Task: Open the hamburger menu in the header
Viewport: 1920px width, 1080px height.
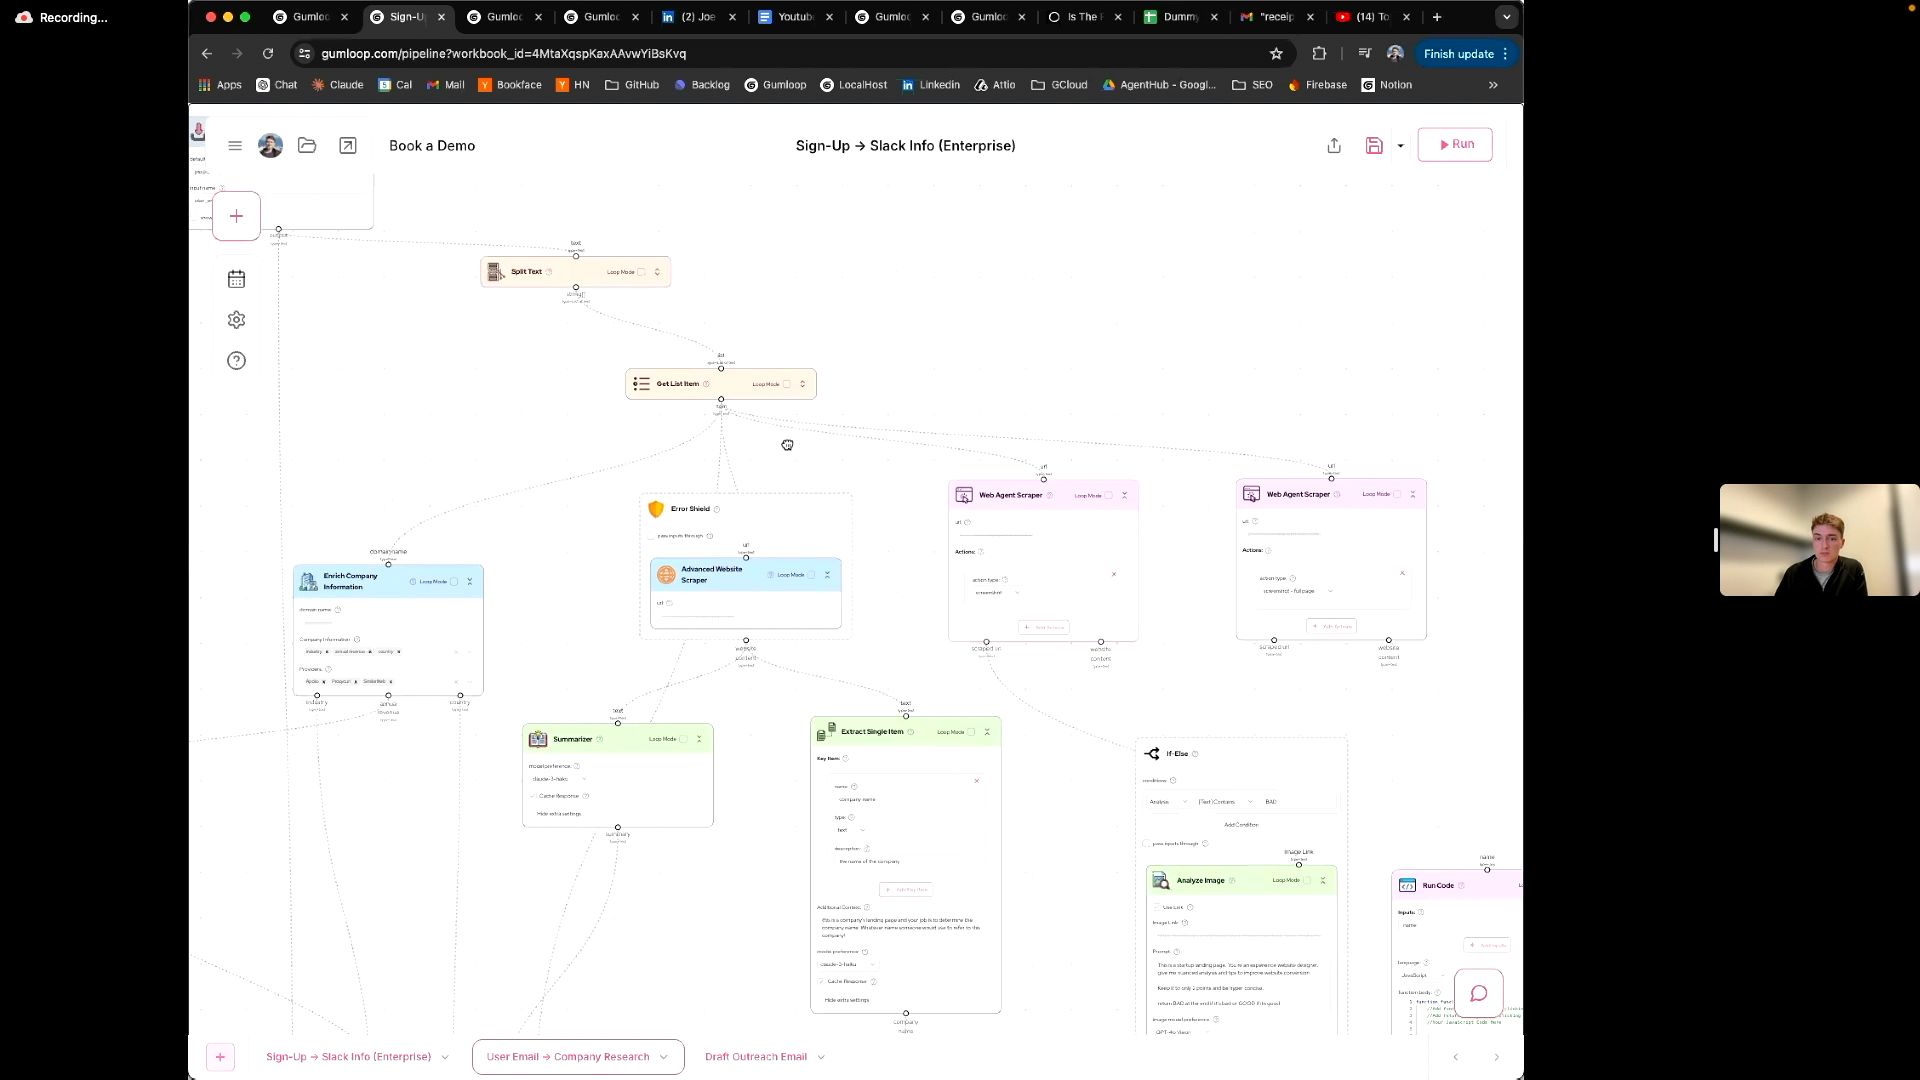Action: point(235,146)
